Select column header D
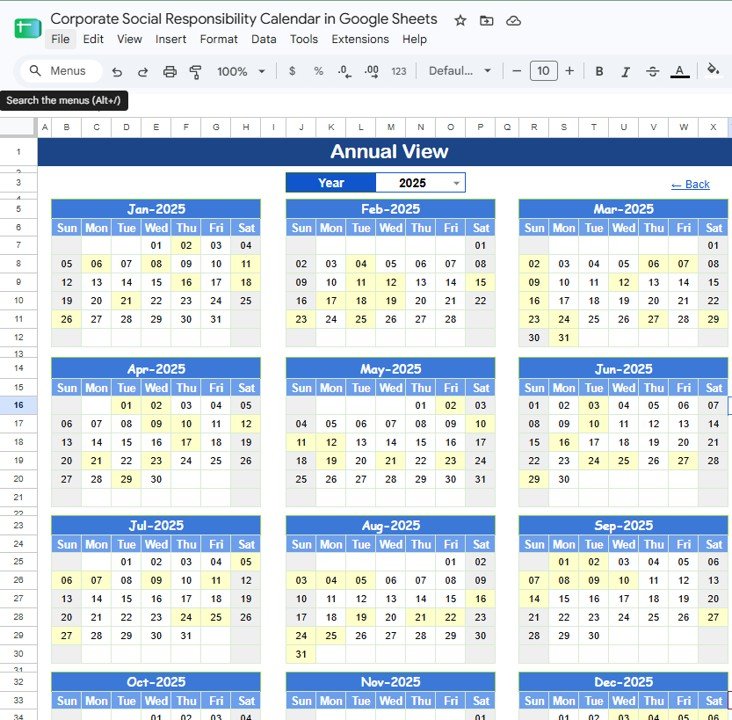The height and width of the screenshot is (720, 732). point(126,127)
